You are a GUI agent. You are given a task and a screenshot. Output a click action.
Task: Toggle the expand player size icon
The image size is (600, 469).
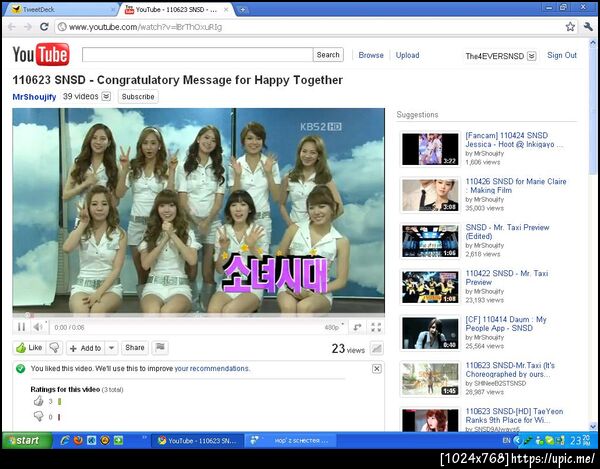pyautogui.click(x=357, y=327)
